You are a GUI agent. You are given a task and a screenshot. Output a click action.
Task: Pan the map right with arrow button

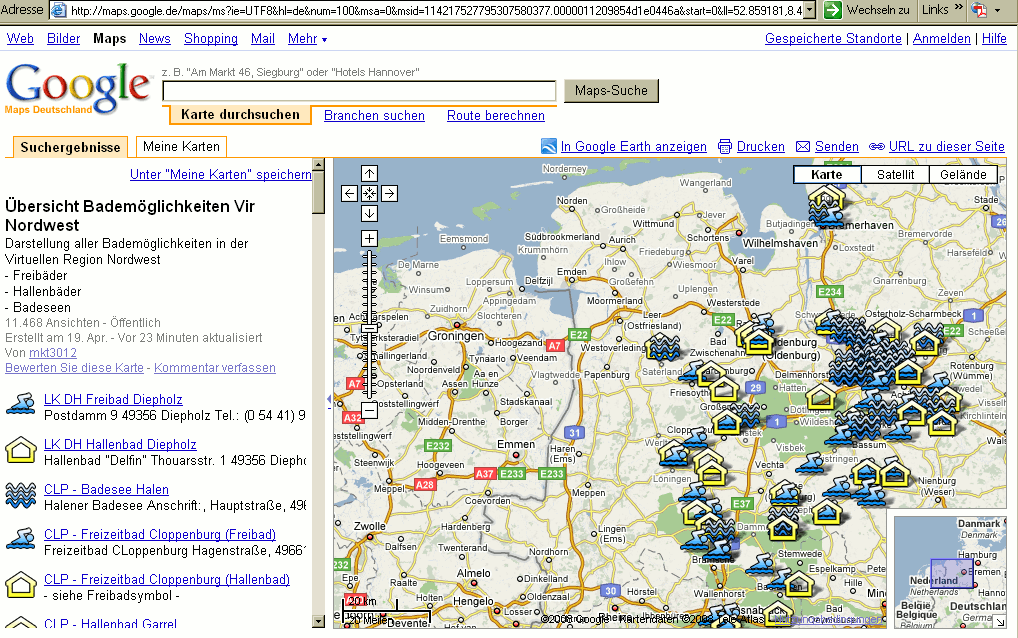click(x=390, y=193)
